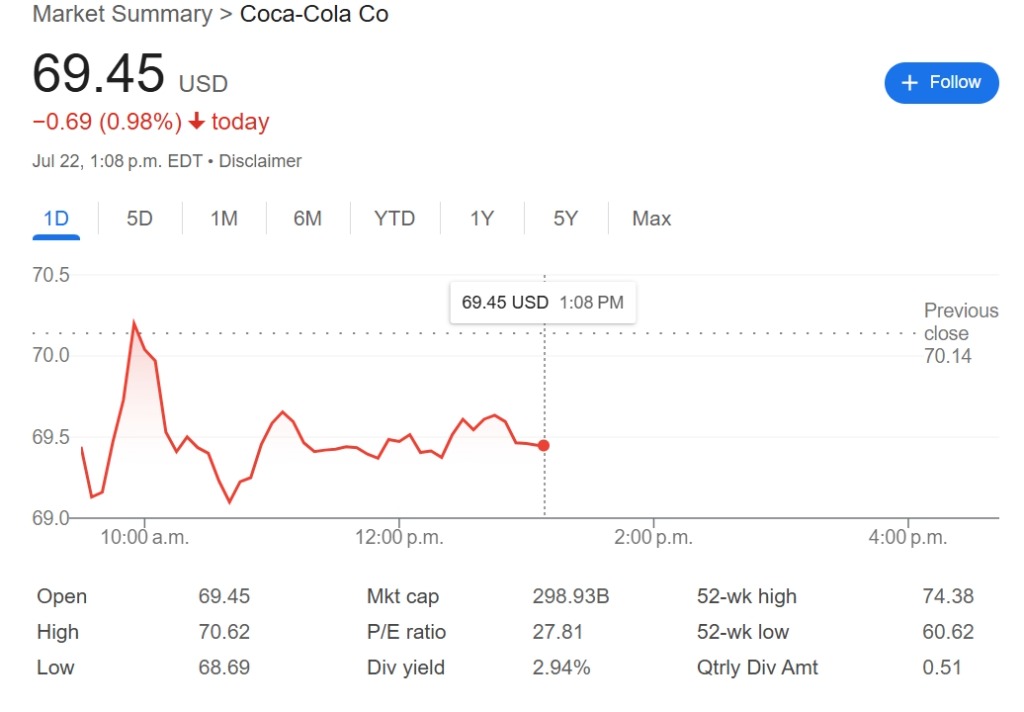
Task: Open the Disclaimer link
Action: click(260, 161)
